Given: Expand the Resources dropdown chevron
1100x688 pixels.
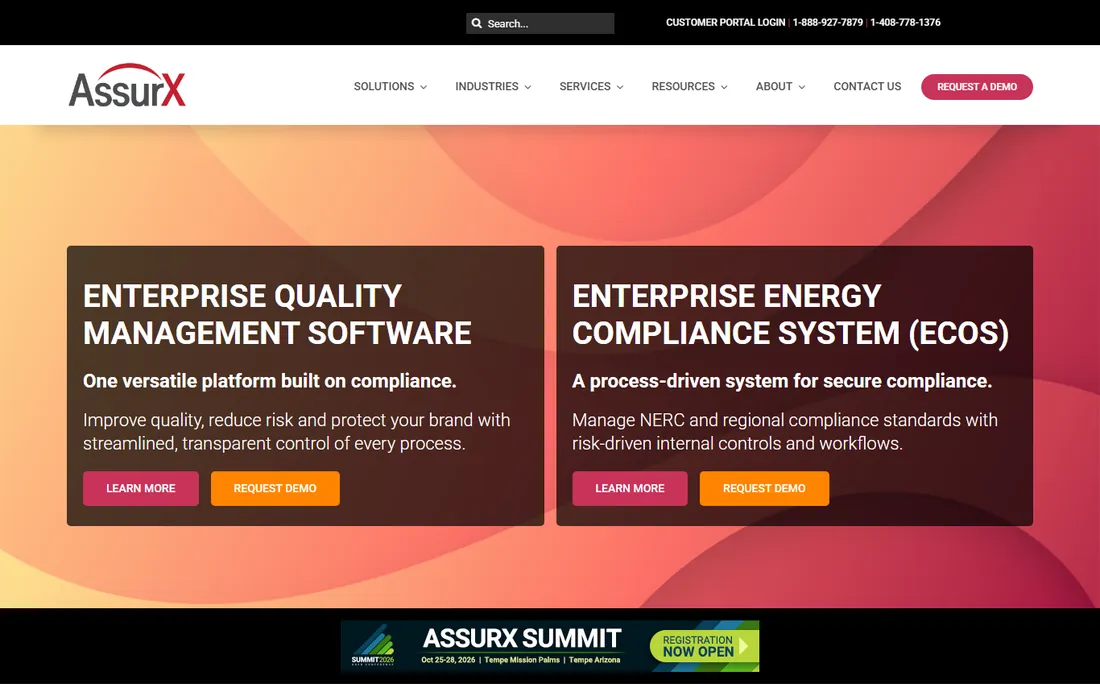Looking at the screenshot, I should [x=724, y=87].
